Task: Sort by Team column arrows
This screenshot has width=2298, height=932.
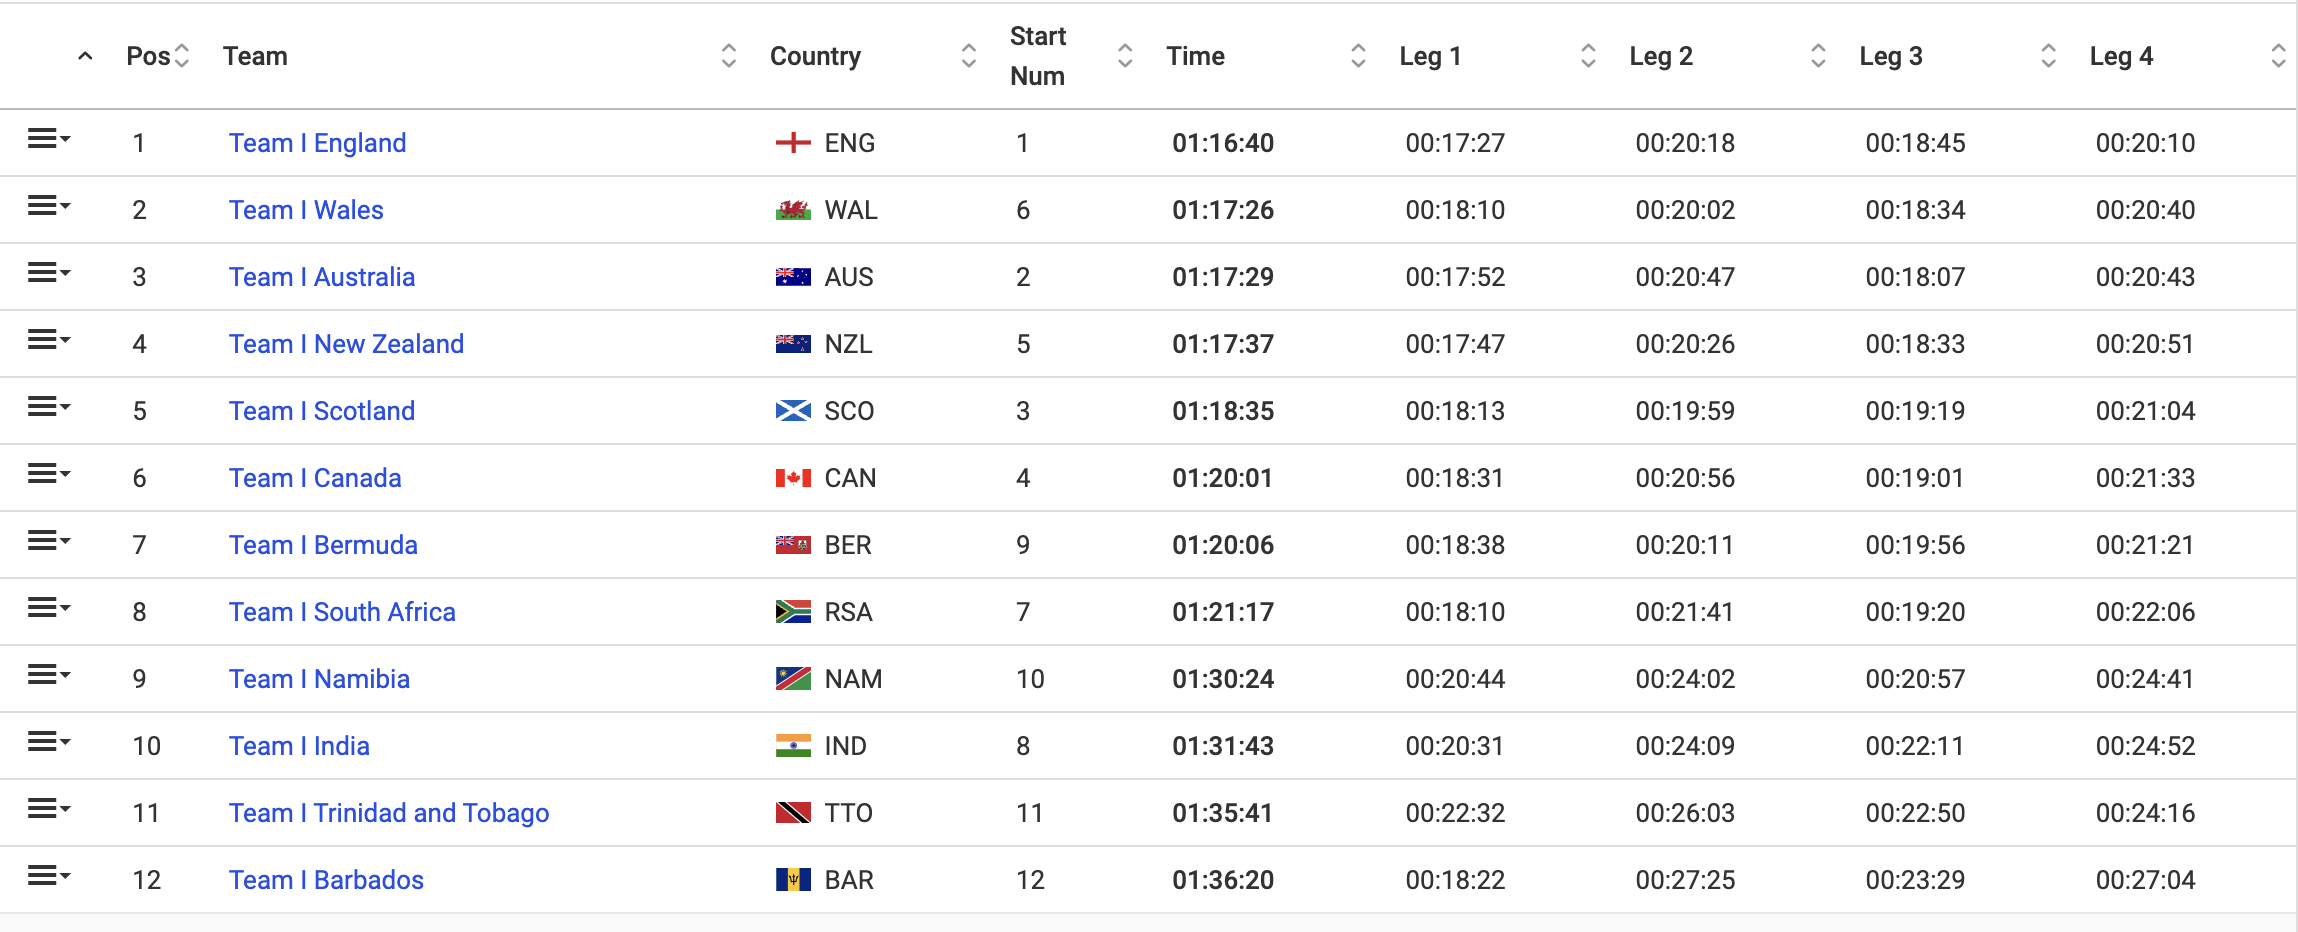Action: coord(729,56)
